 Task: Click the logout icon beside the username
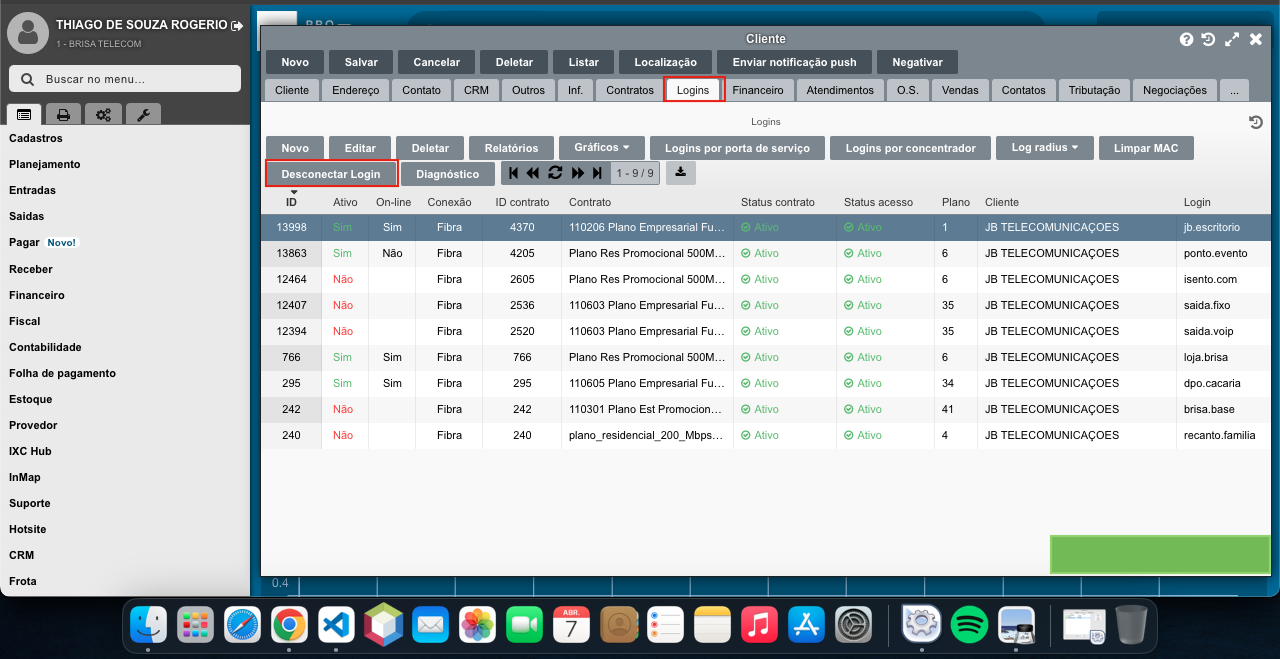pos(236,25)
